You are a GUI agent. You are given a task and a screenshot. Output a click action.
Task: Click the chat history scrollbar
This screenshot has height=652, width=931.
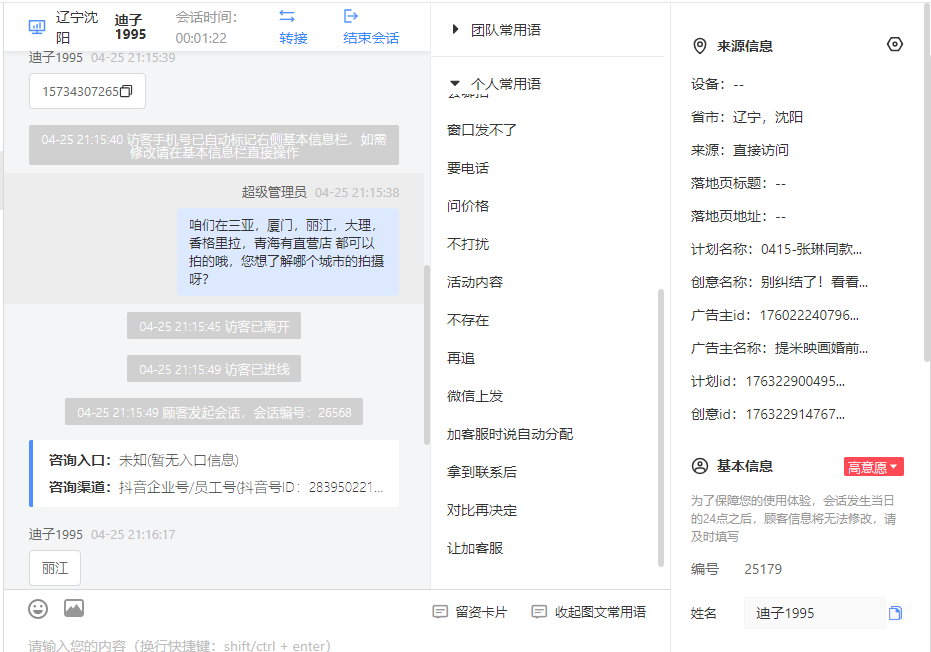[x=426, y=355]
